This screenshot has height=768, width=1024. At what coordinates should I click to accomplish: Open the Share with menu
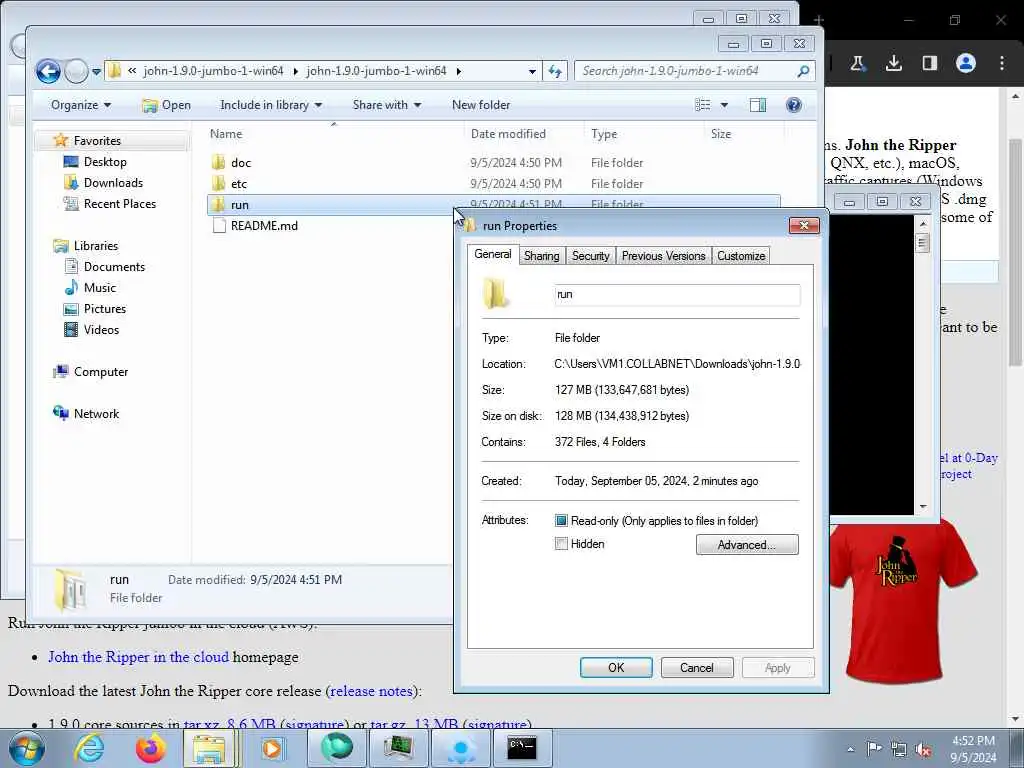tap(387, 105)
